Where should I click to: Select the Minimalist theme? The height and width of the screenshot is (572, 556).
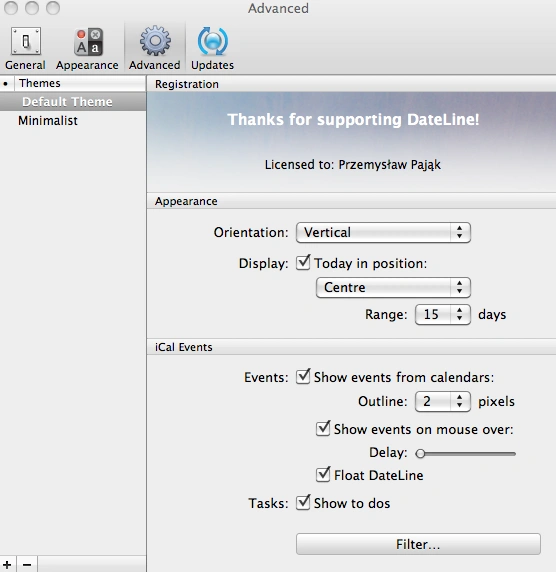coord(48,120)
